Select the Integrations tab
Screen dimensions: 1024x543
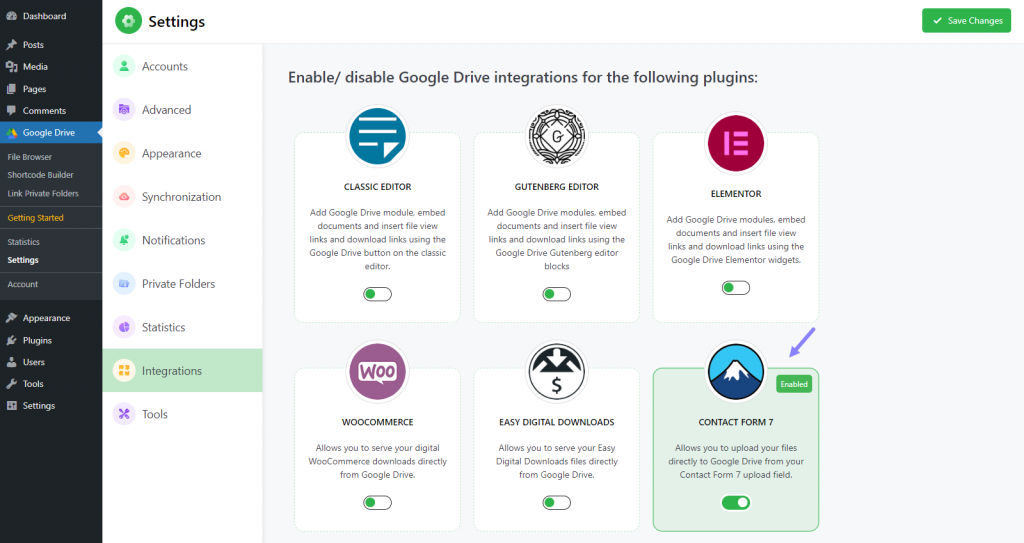click(182, 370)
